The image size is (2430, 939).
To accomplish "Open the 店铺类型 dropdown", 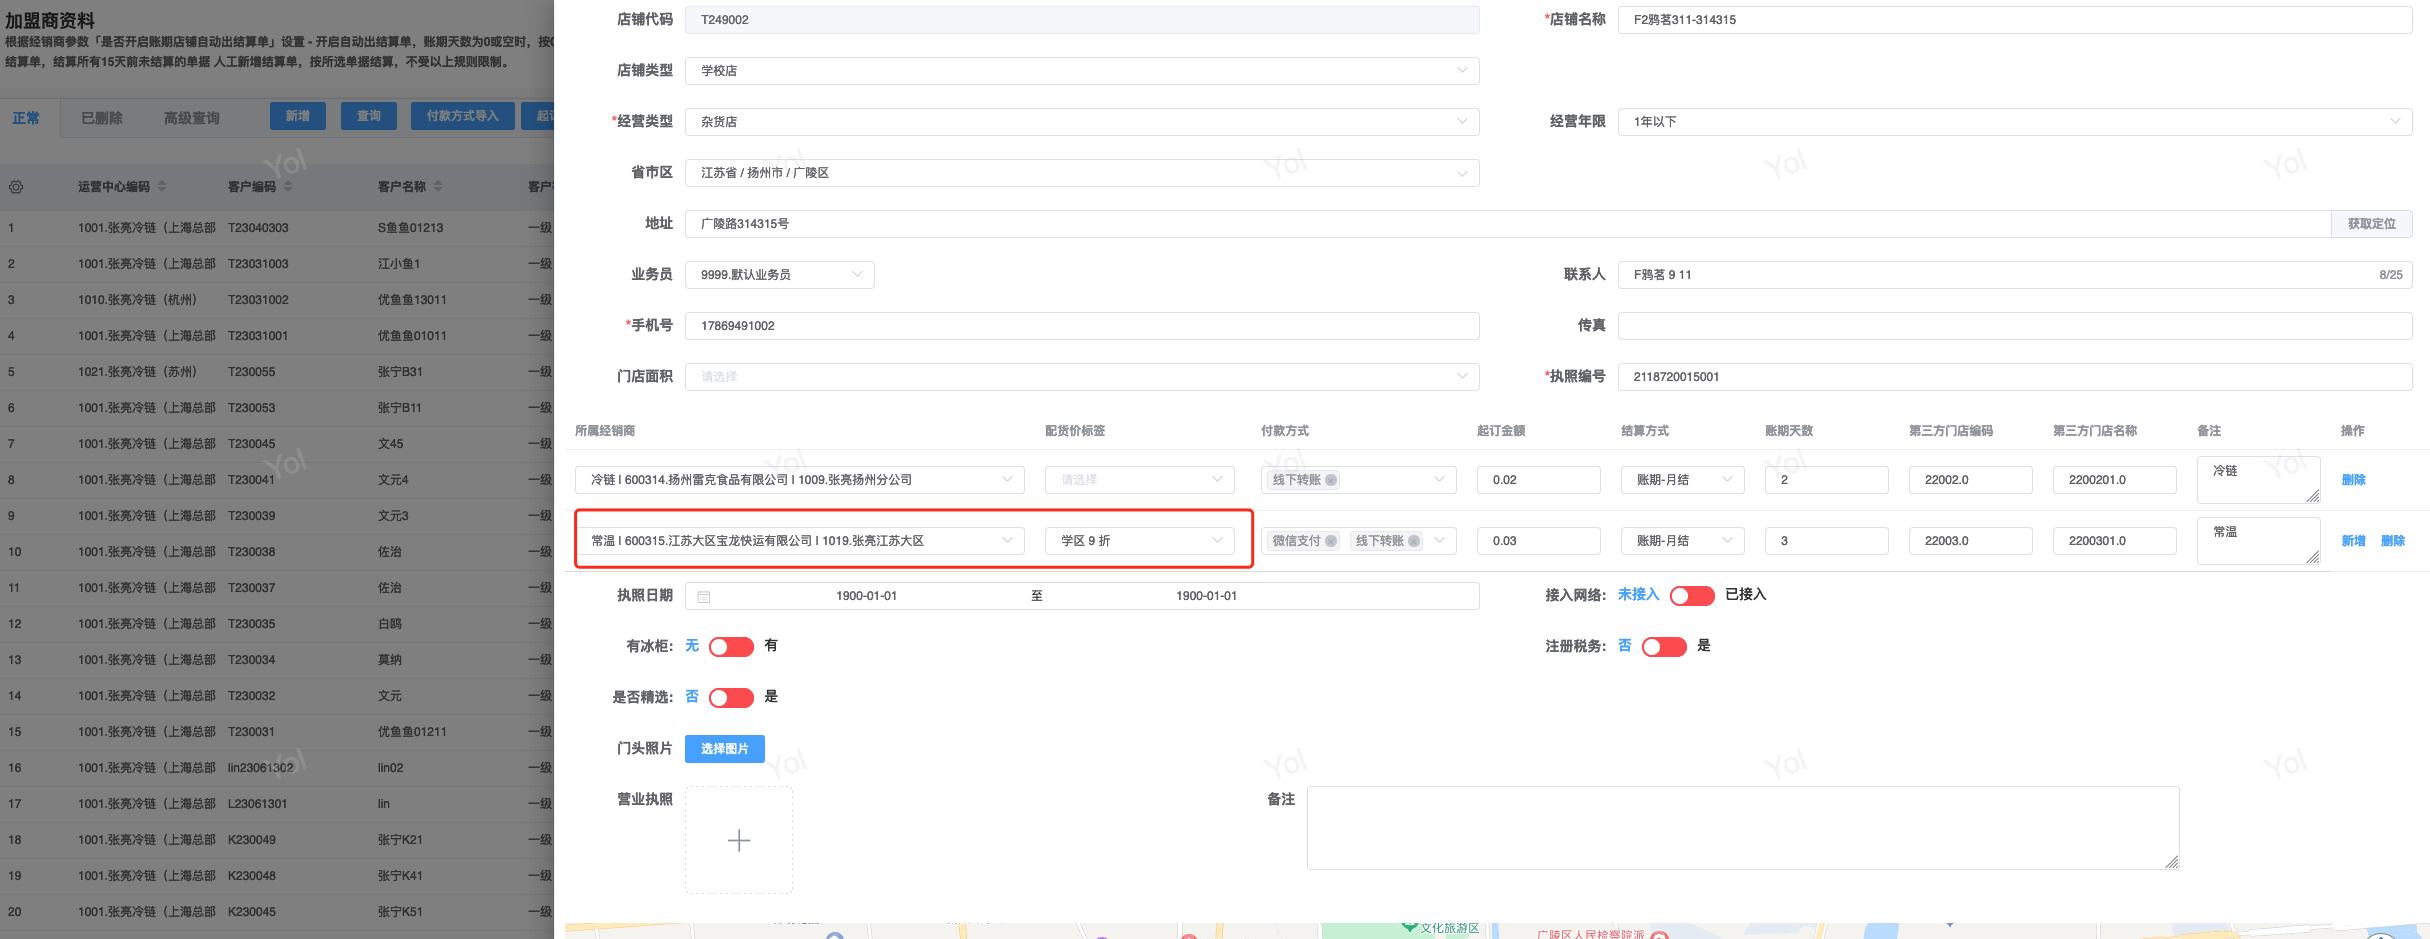I will [1082, 71].
